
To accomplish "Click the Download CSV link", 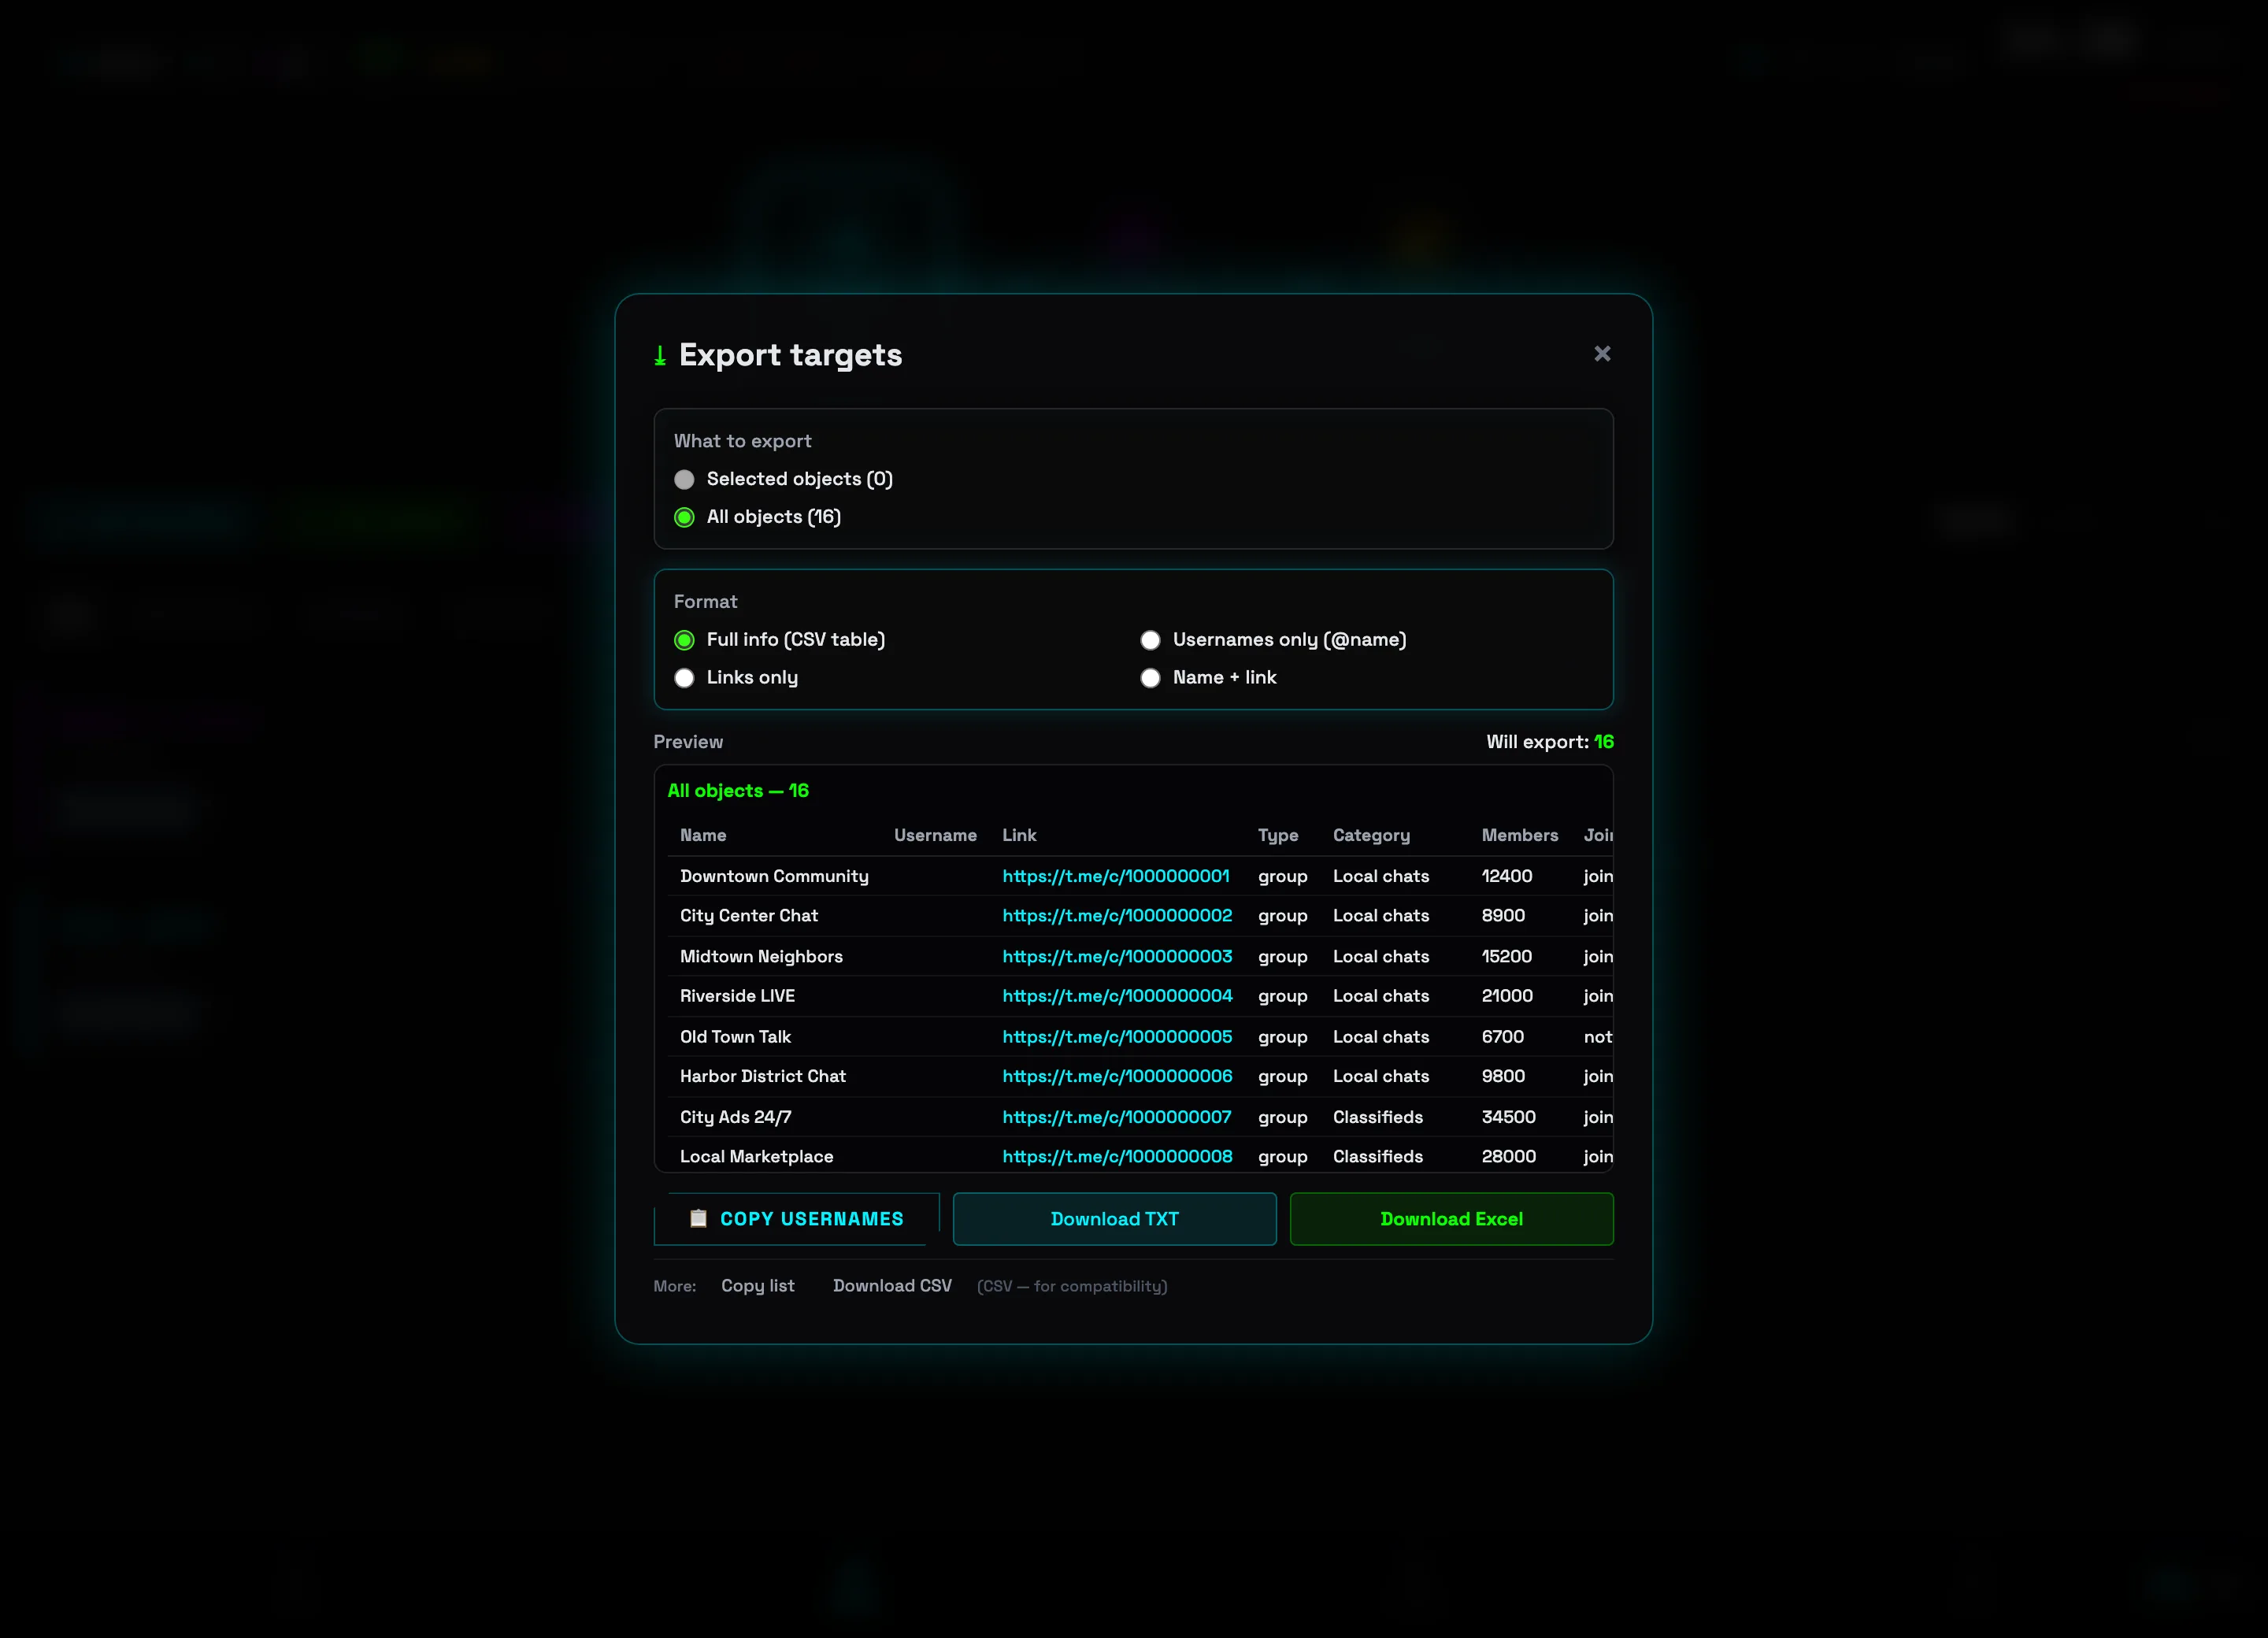I will [x=892, y=1286].
